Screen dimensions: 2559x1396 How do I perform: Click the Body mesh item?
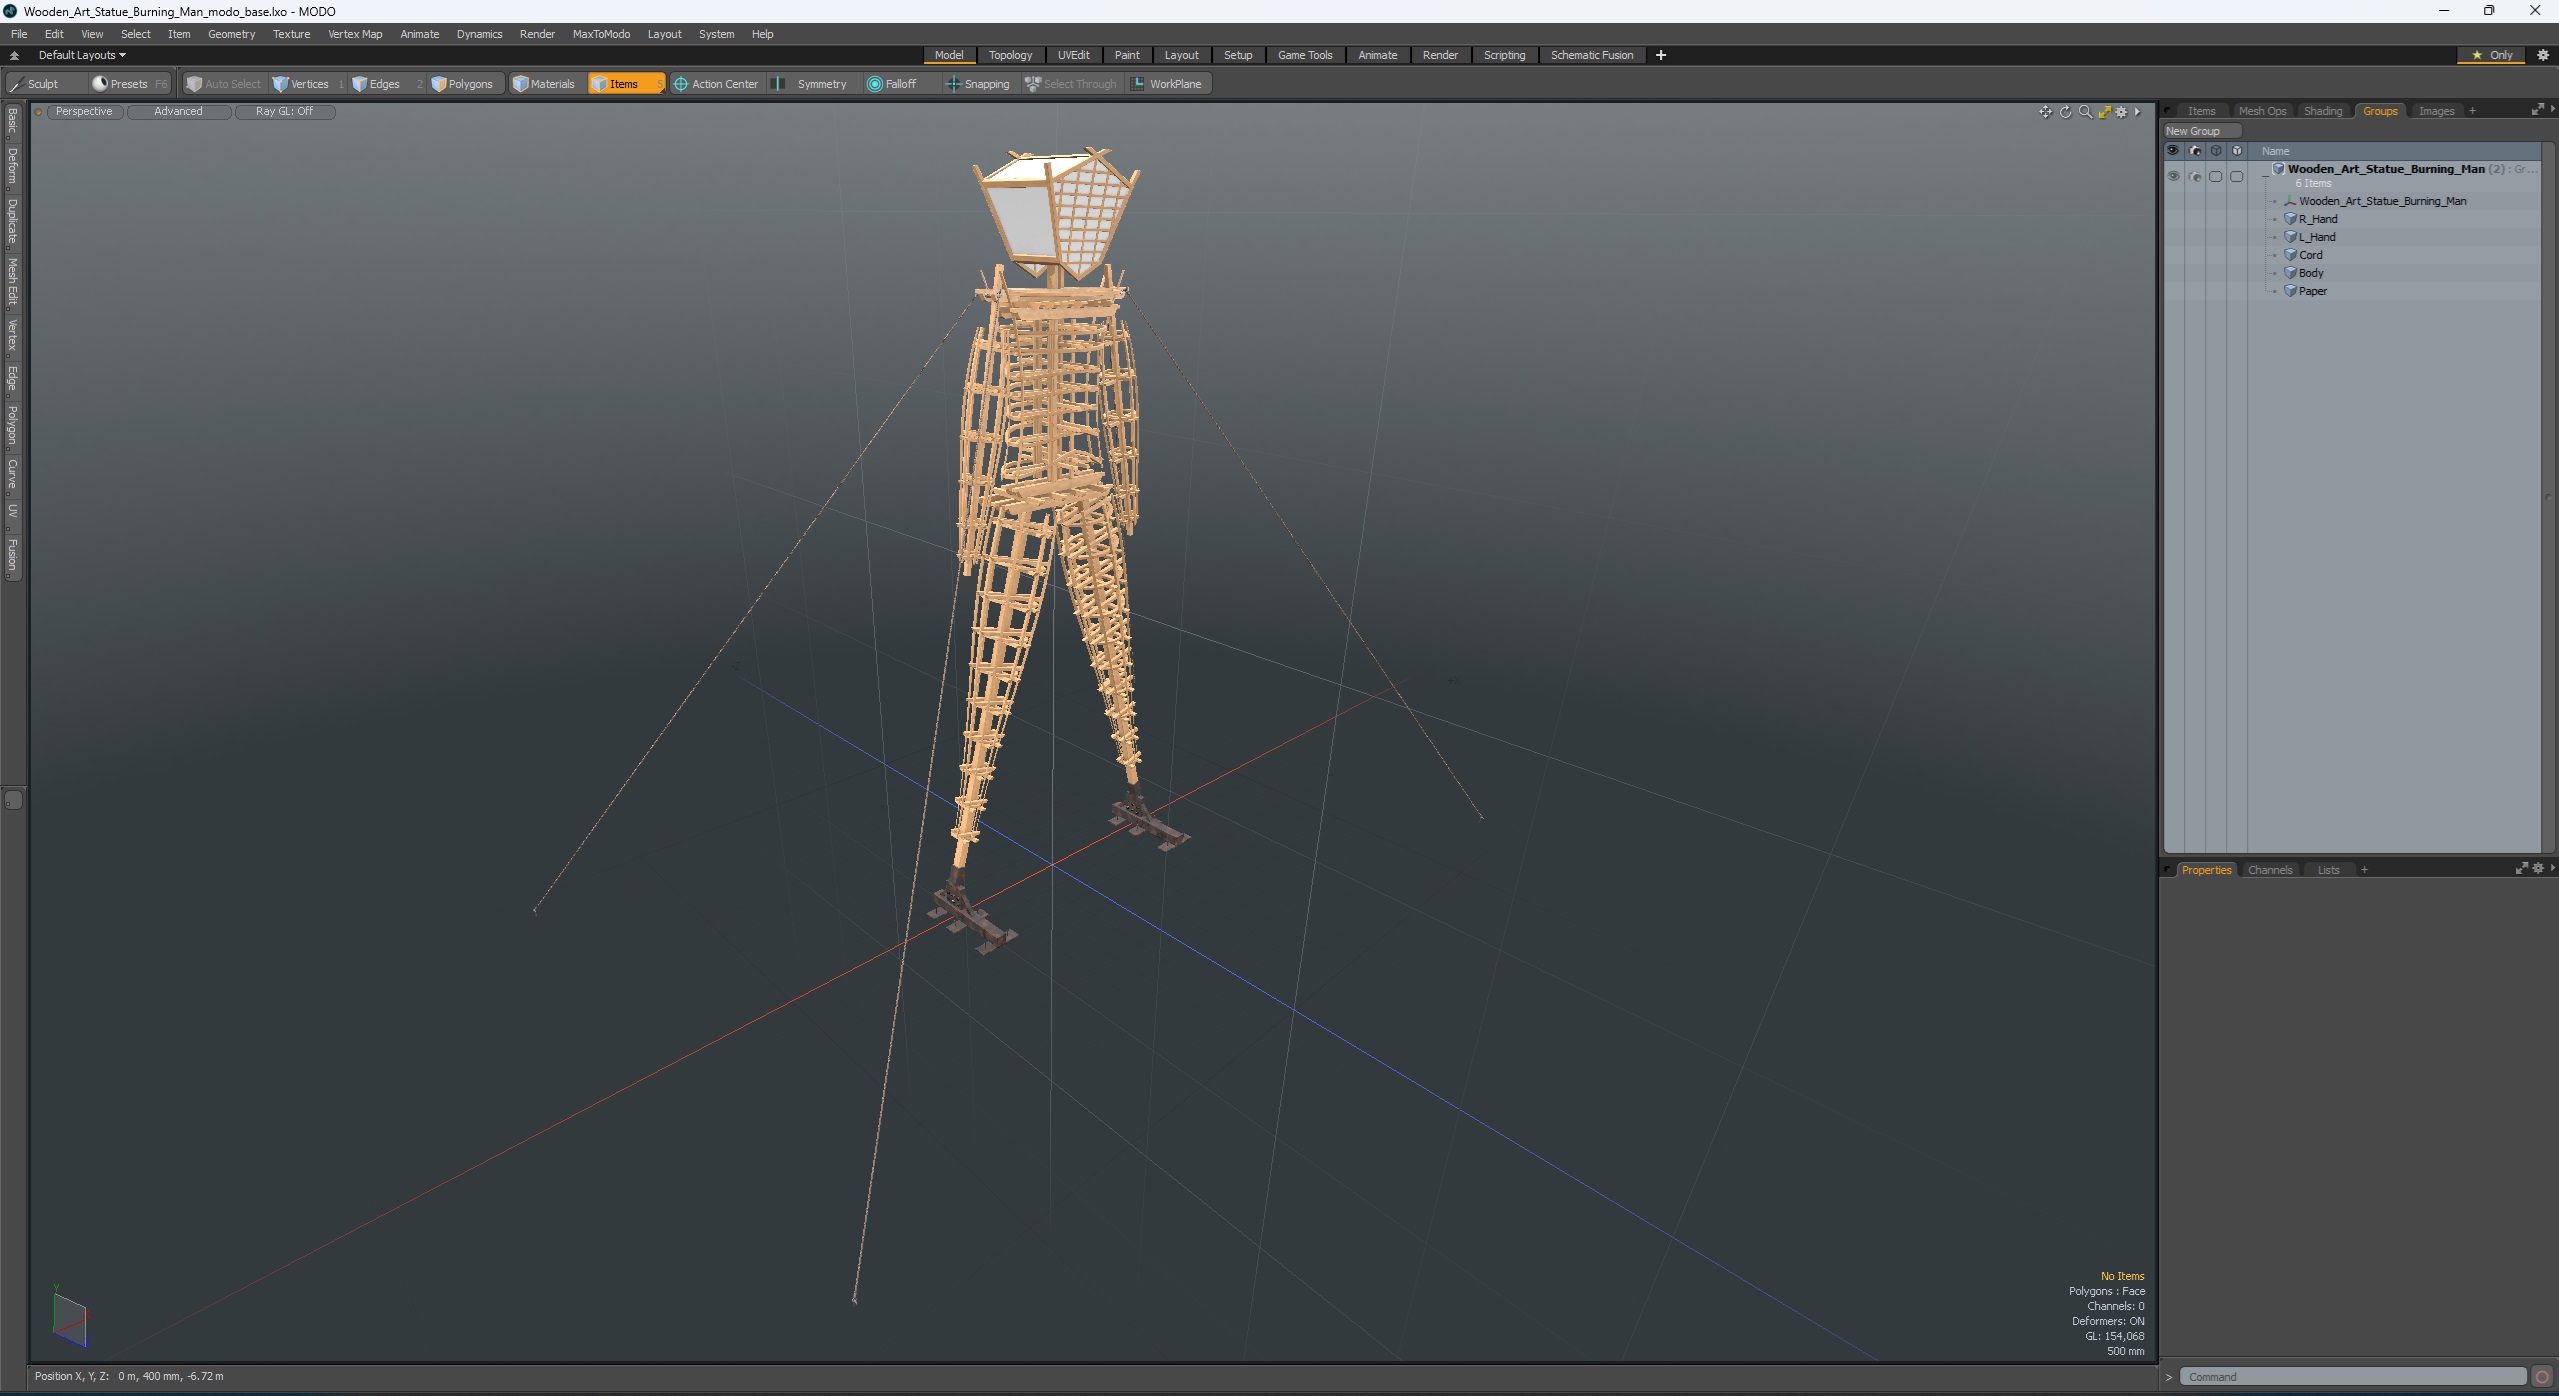tap(2310, 273)
